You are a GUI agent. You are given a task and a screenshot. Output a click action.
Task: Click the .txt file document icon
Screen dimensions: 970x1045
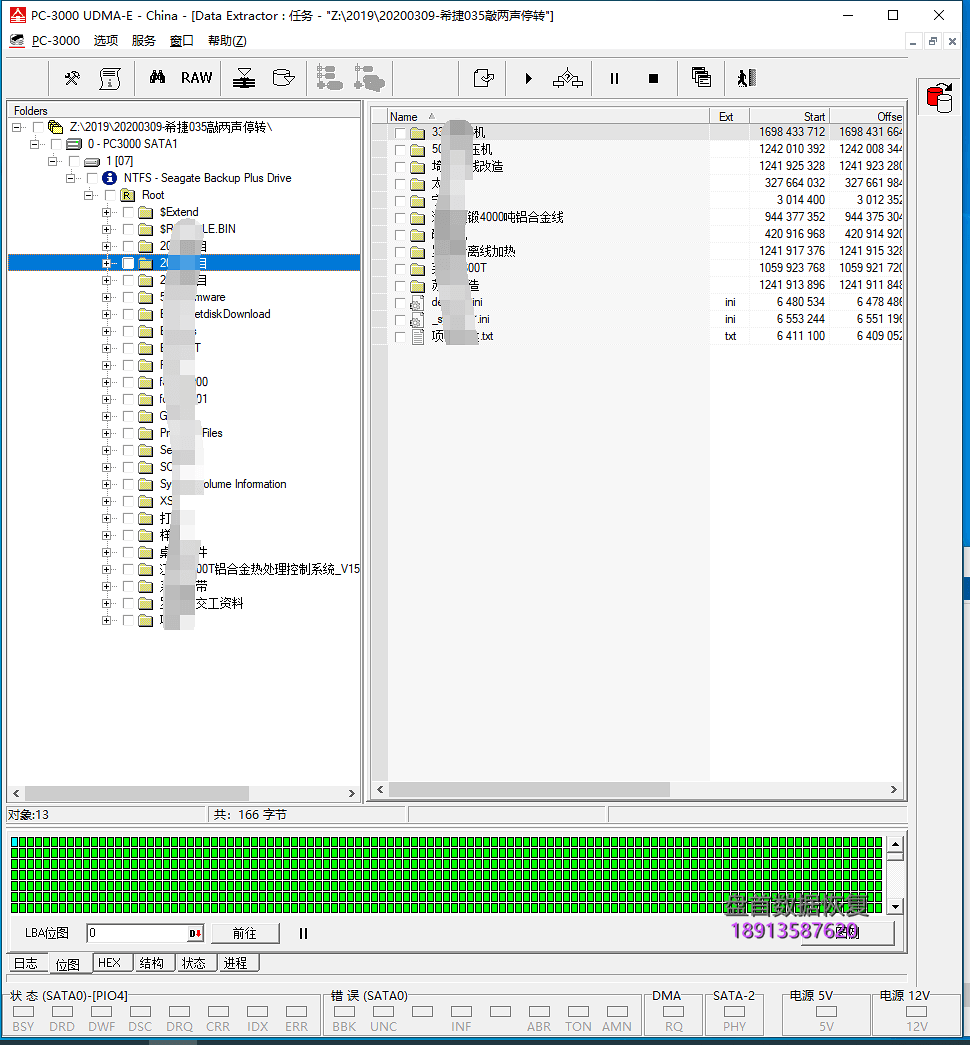pyautogui.click(x=417, y=337)
